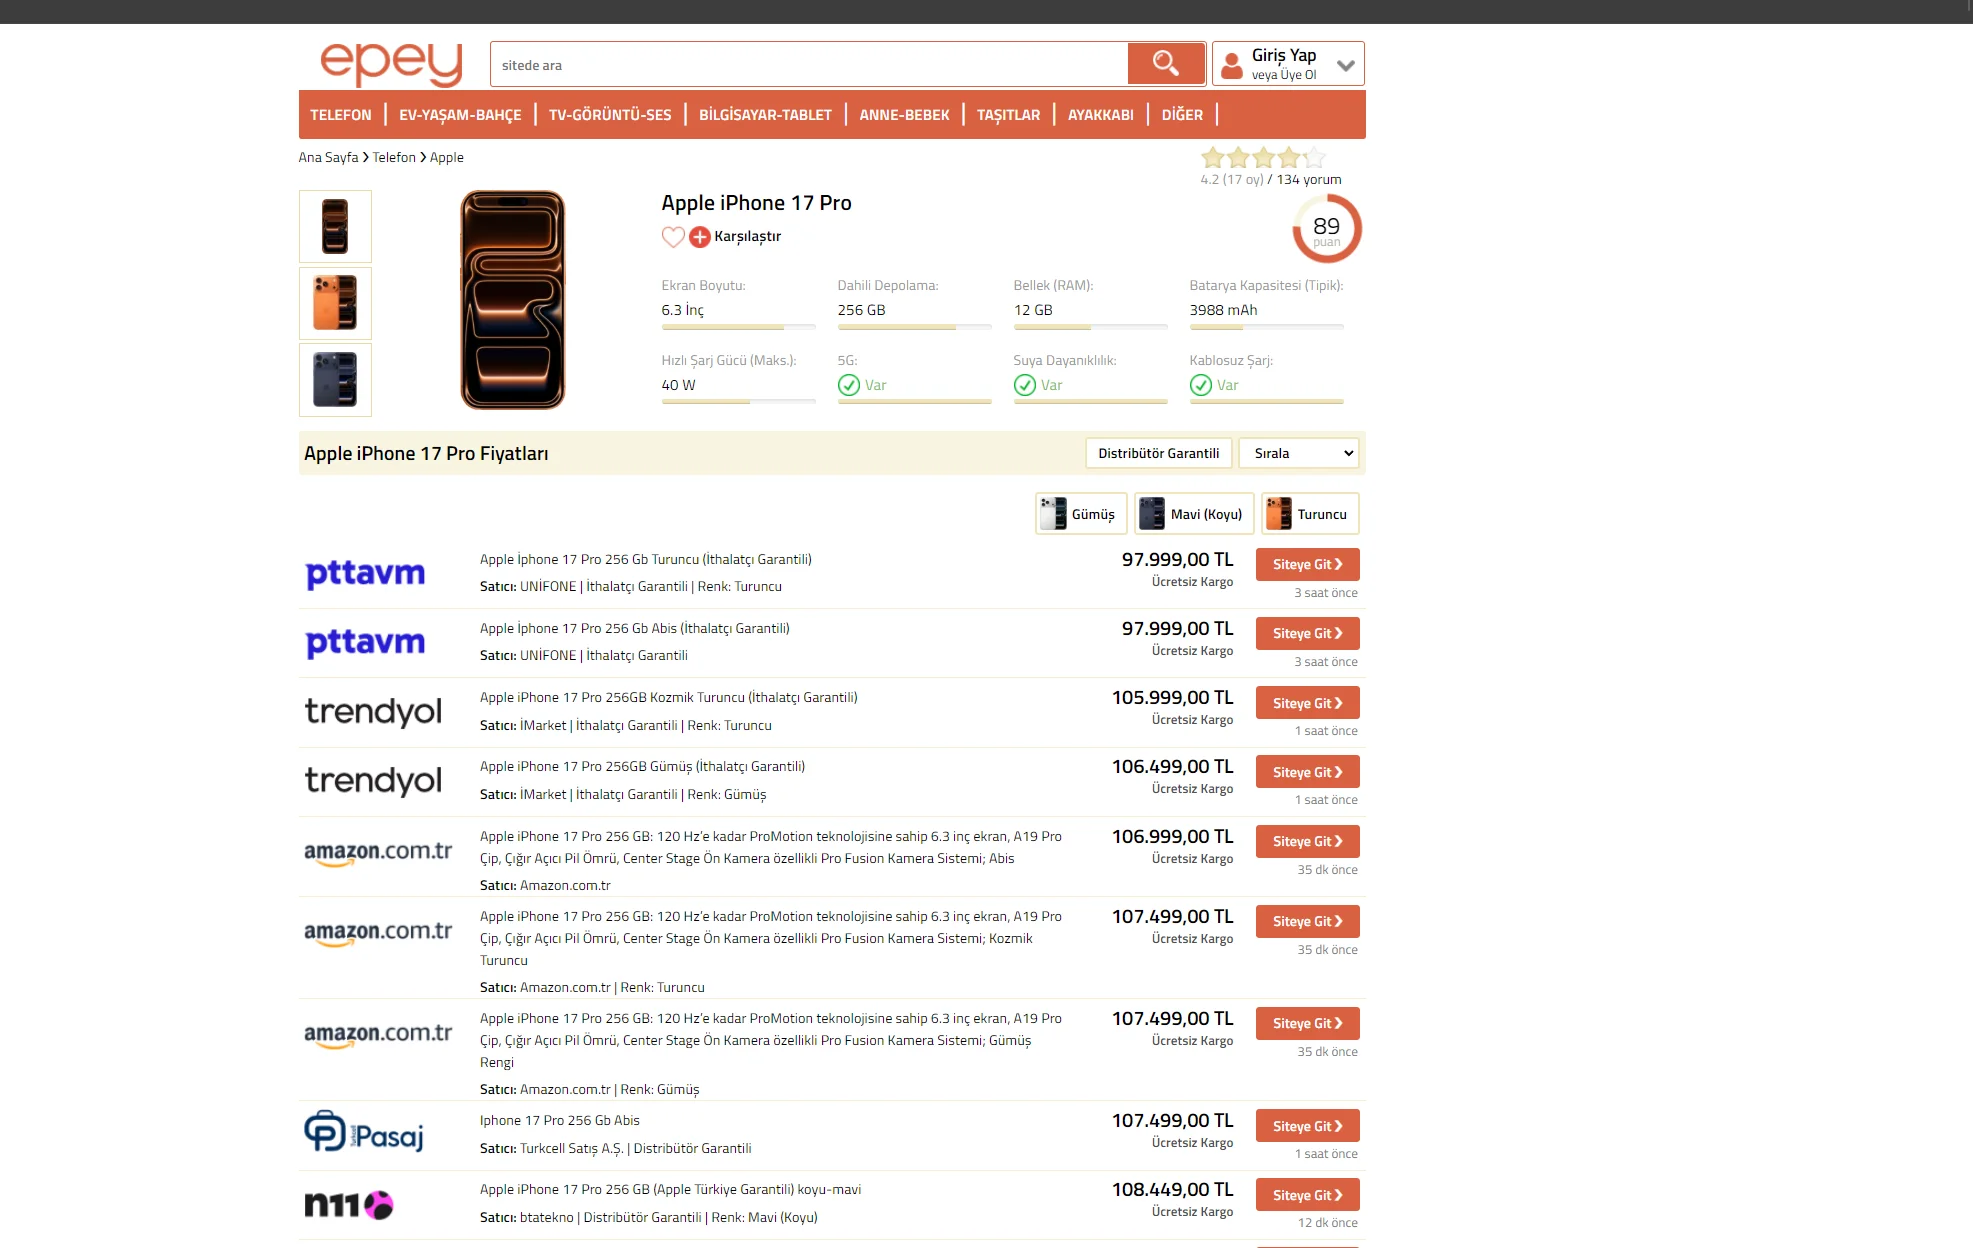Expand the Giriş Yap account dropdown arrow
This screenshot has height=1248, width=1973.
[x=1346, y=65]
